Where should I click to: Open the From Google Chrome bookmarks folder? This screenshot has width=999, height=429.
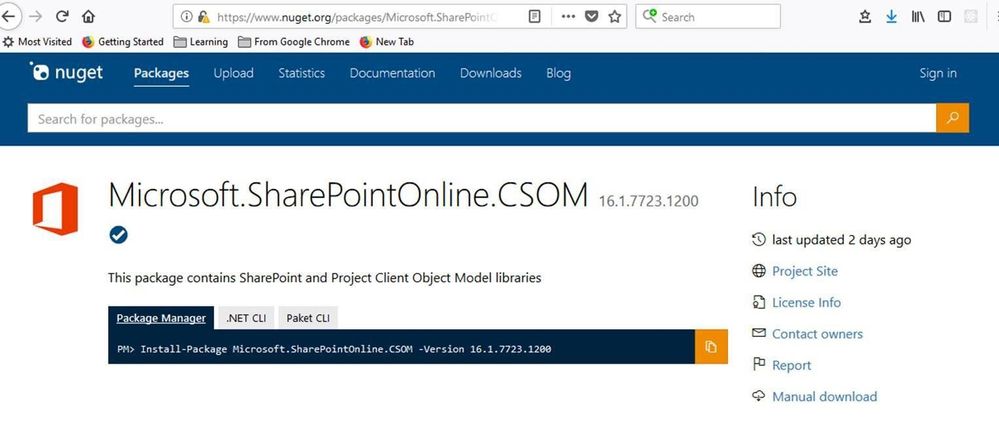(x=294, y=42)
